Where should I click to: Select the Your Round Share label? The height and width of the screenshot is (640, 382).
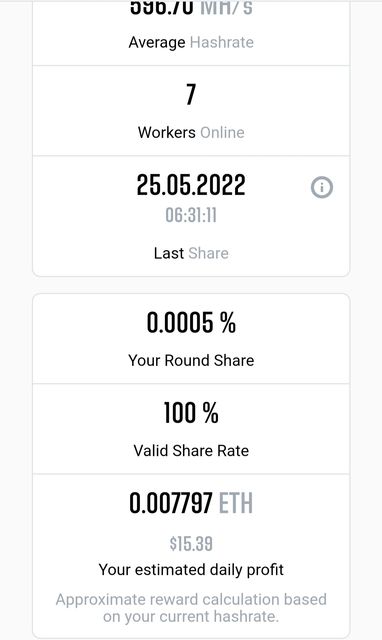tap(191, 360)
